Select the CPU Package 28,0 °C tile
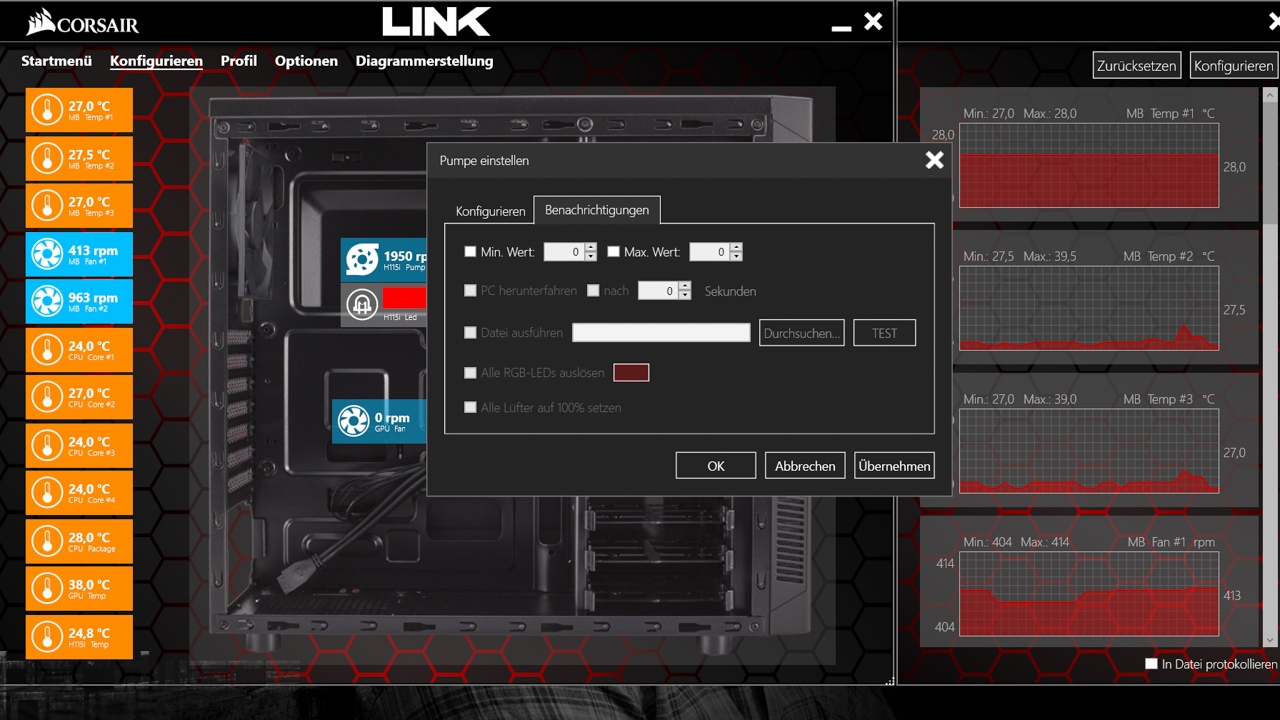The height and width of the screenshot is (720, 1280). coord(79,542)
